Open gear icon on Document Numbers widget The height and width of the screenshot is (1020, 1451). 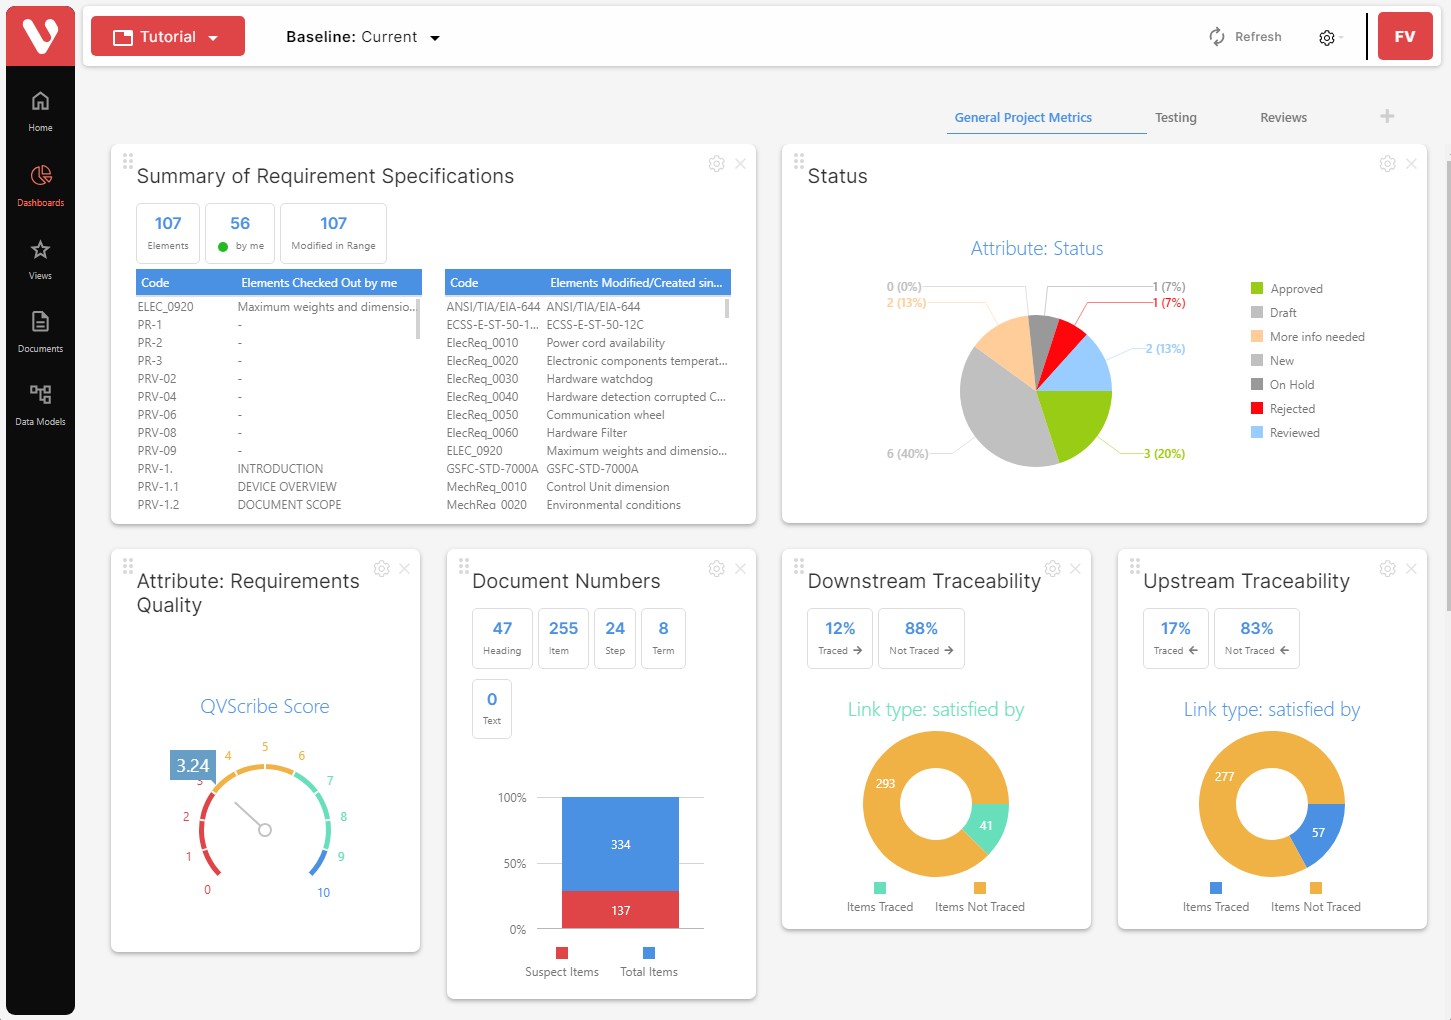pyautogui.click(x=716, y=569)
